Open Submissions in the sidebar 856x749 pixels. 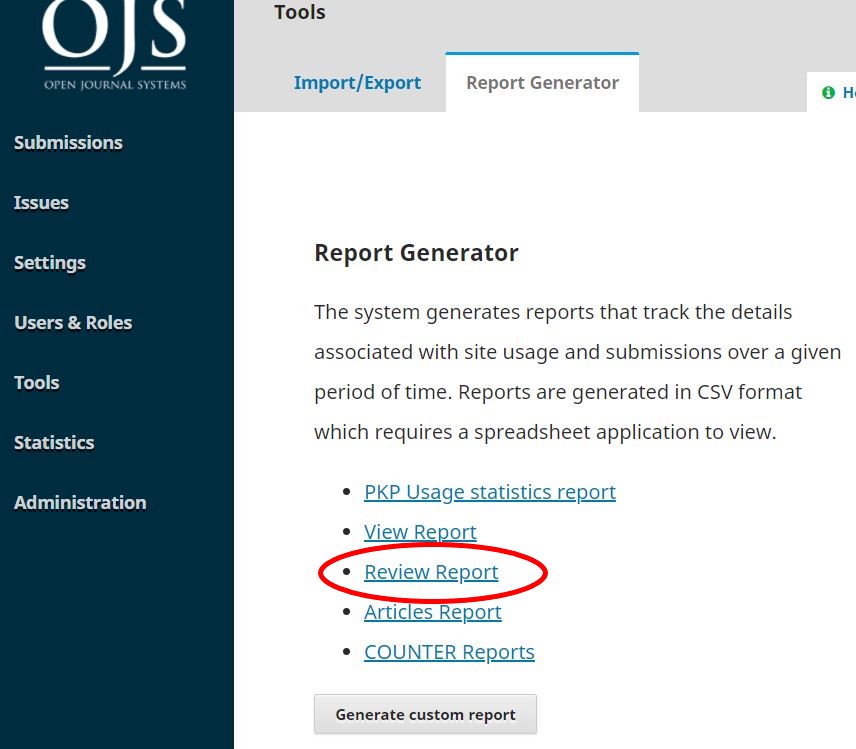68,142
